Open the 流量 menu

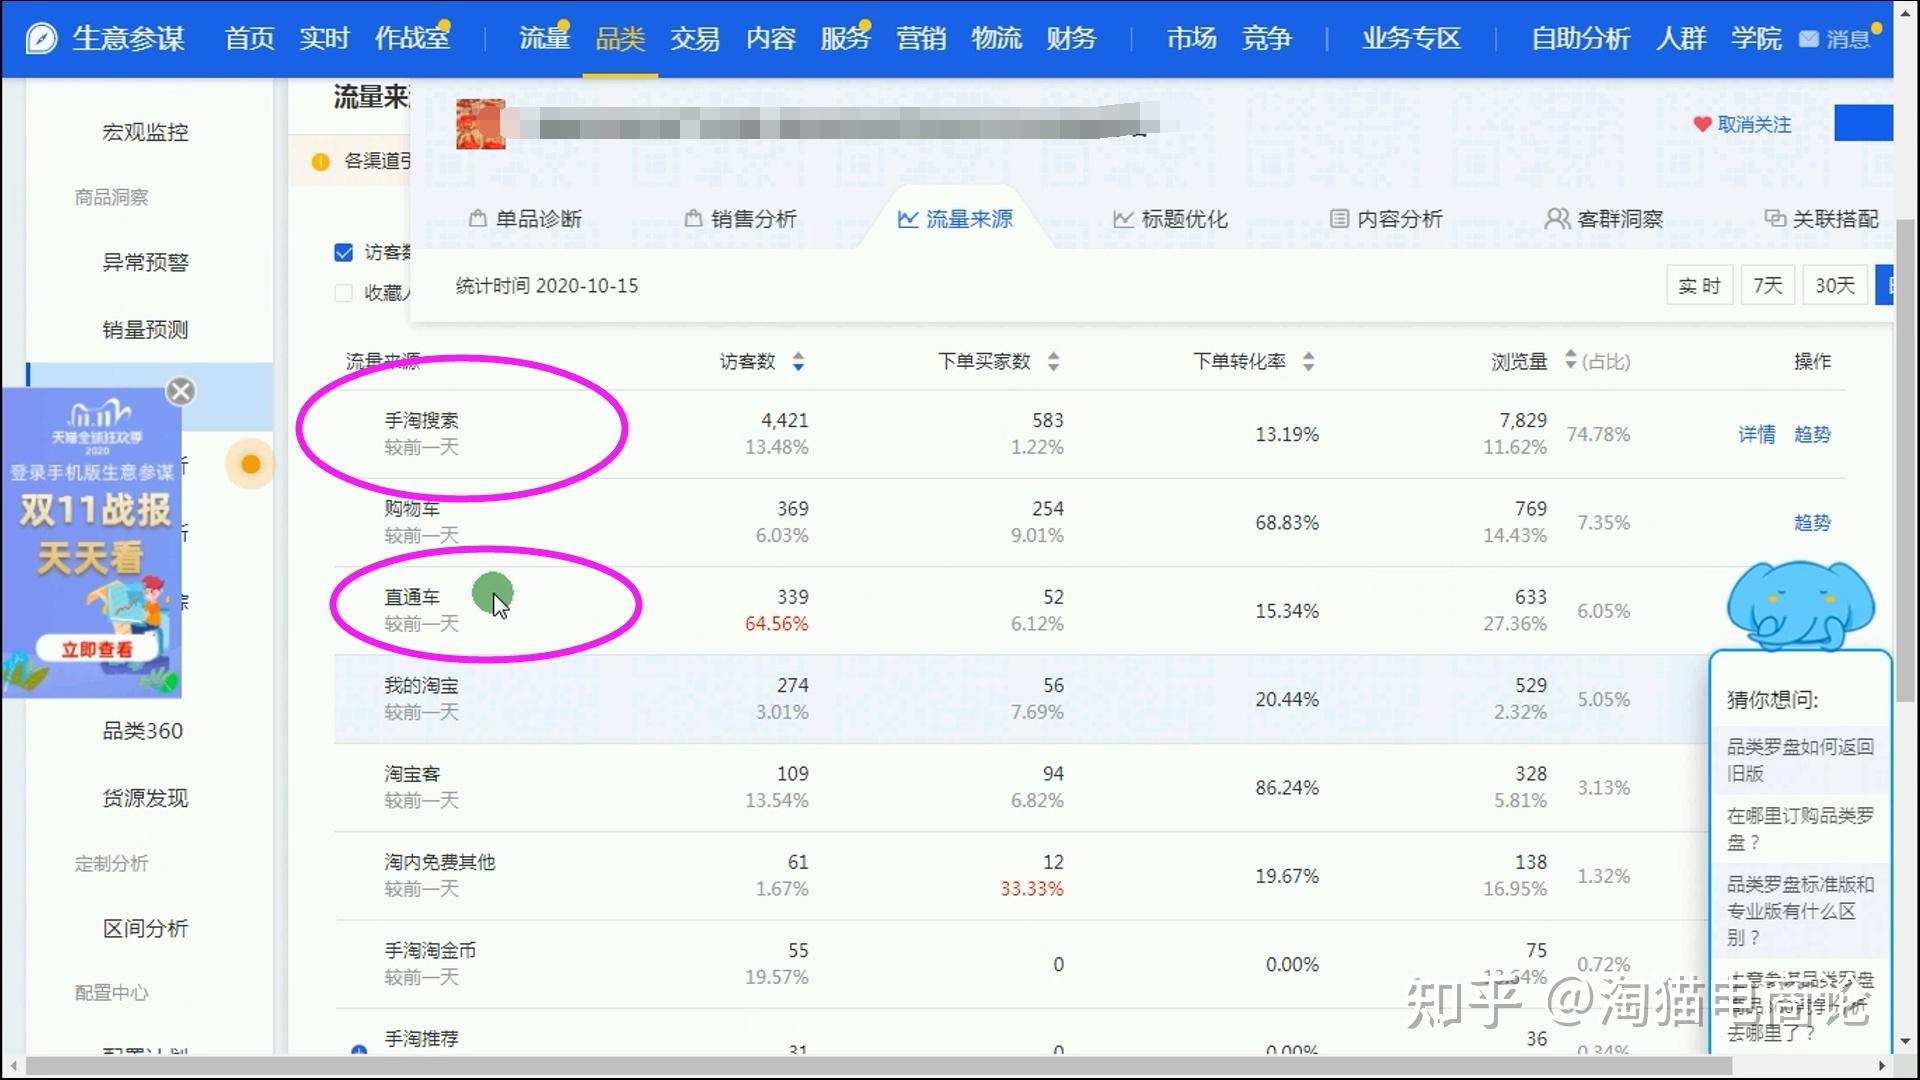(x=544, y=39)
